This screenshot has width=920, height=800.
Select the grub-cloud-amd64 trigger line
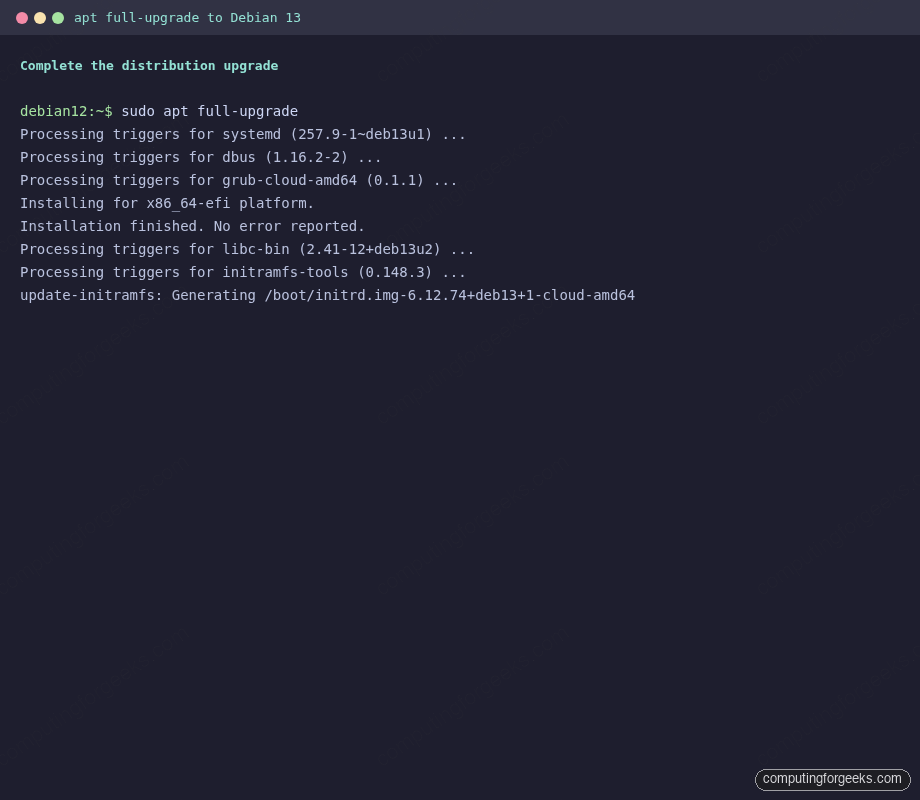pyautogui.click(x=237, y=180)
